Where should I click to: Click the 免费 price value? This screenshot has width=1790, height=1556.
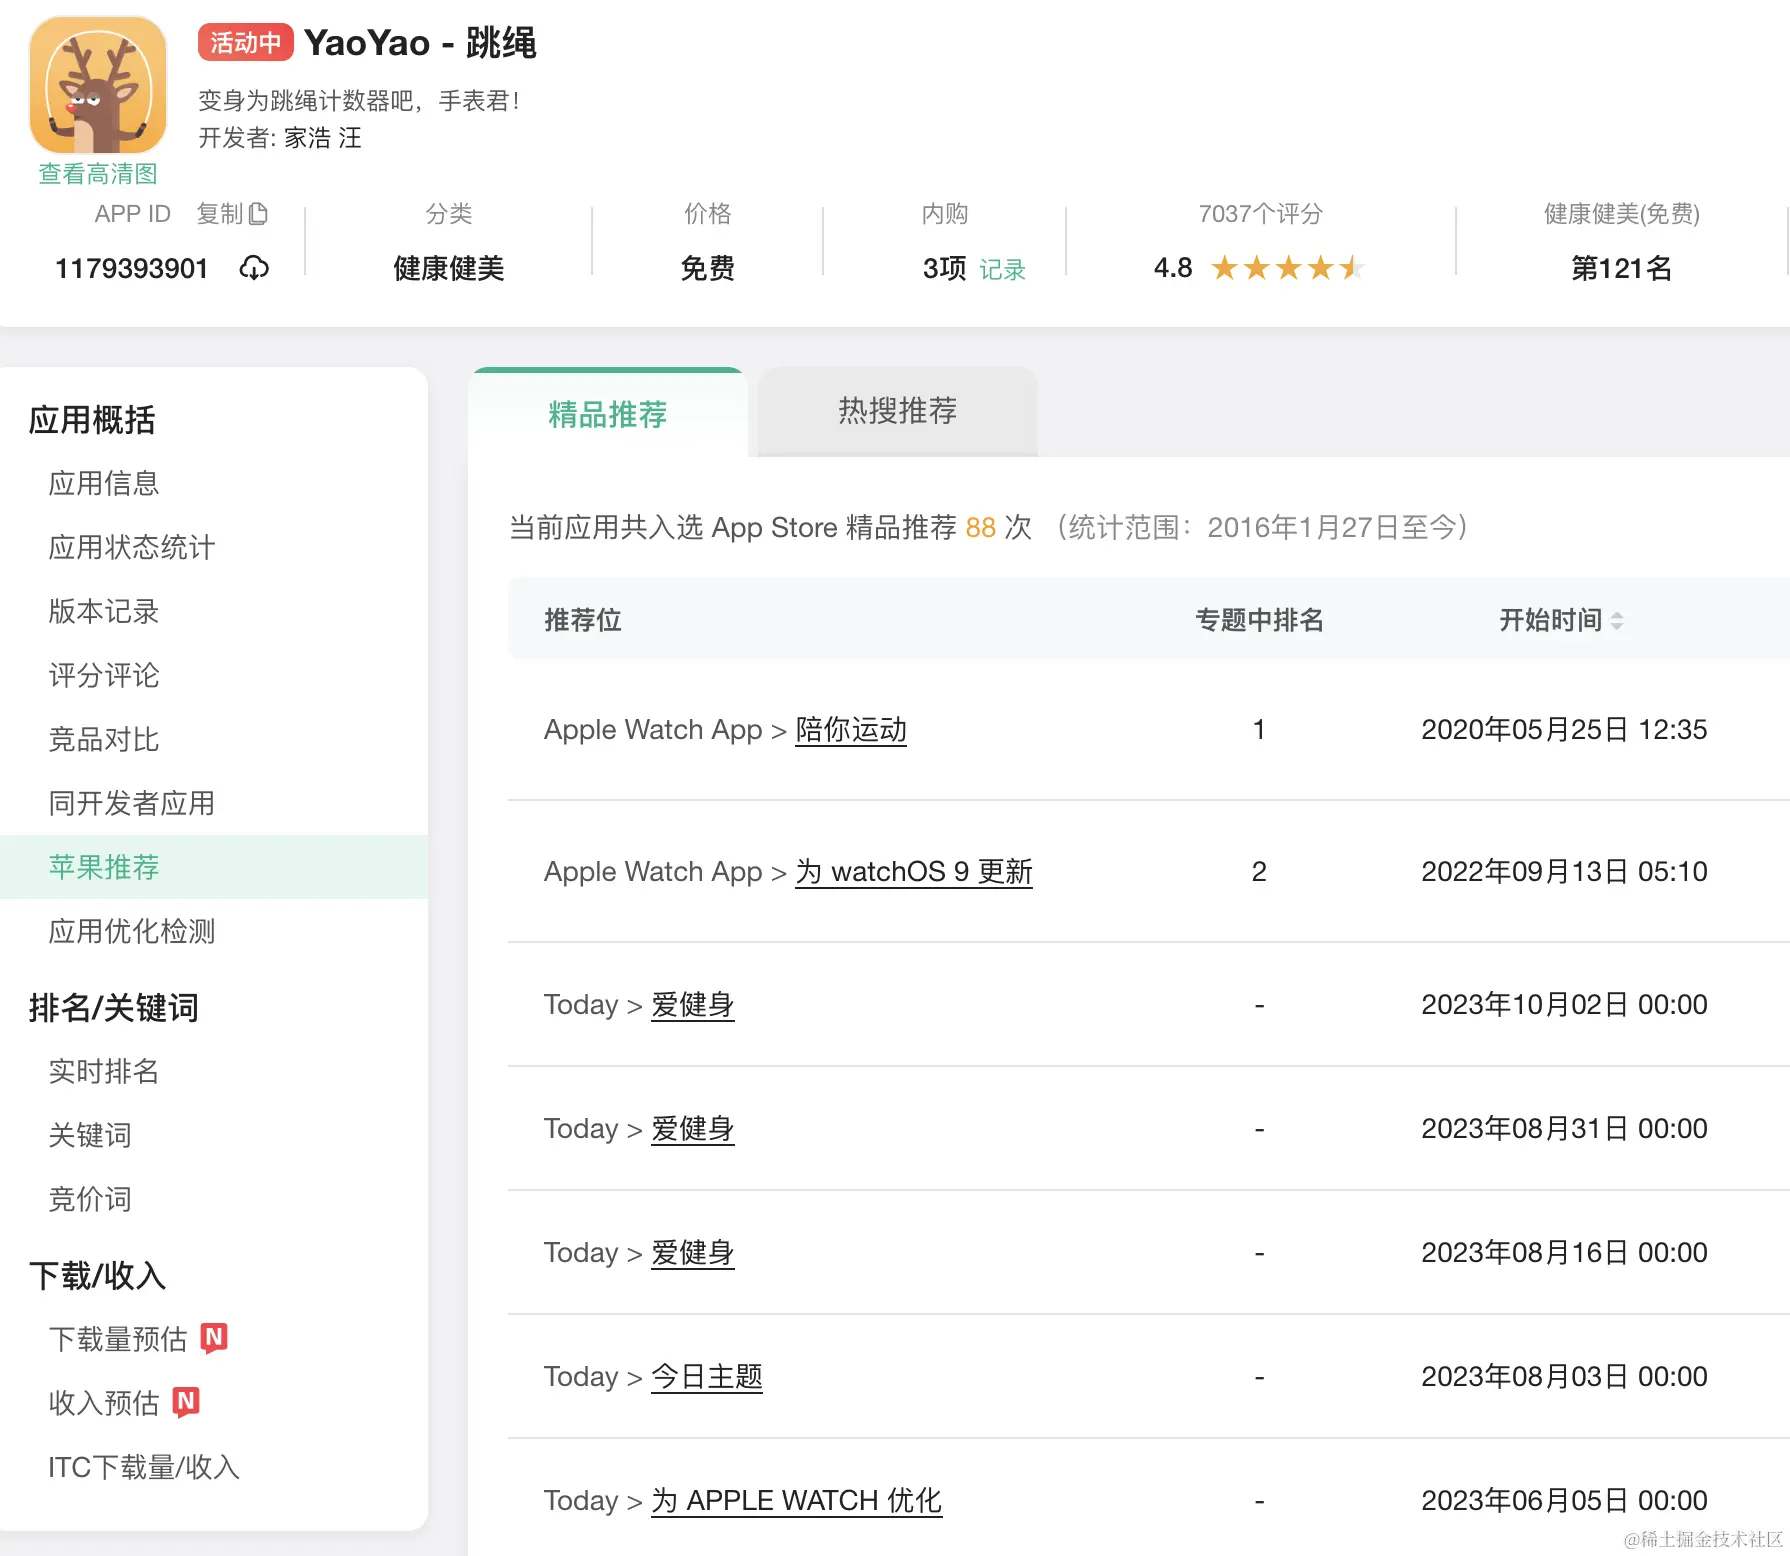tap(707, 269)
